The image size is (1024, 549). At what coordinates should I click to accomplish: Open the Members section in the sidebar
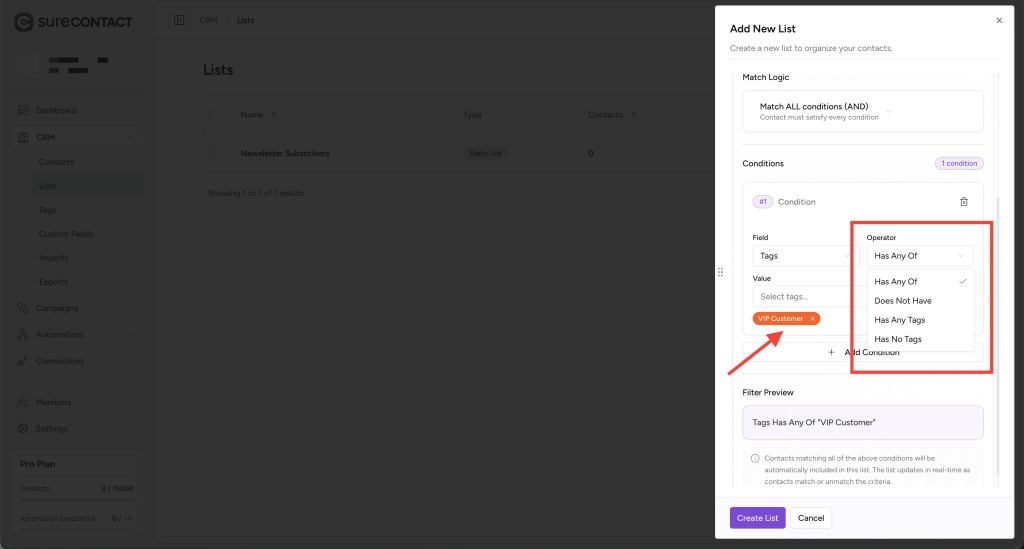click(53, 402)
